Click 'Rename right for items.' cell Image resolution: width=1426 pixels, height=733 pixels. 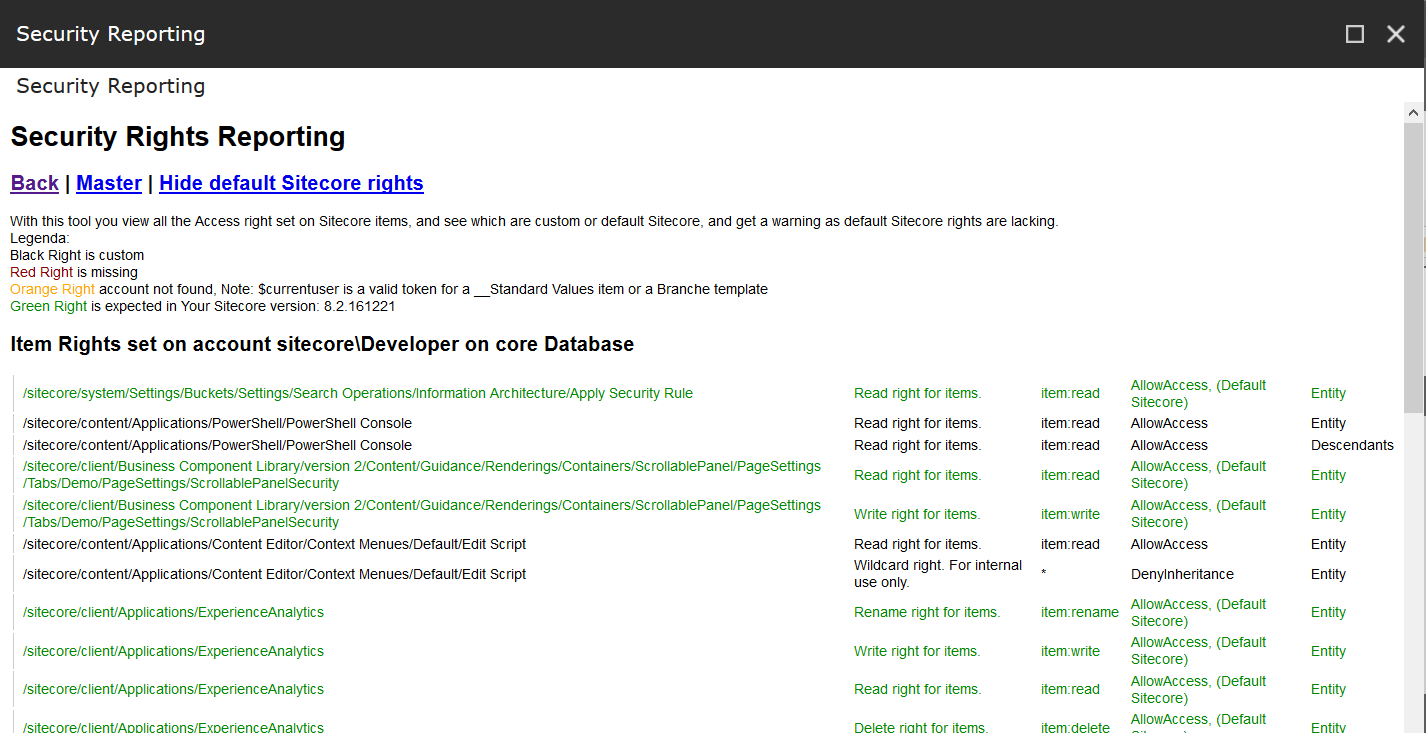coord(927,612)
